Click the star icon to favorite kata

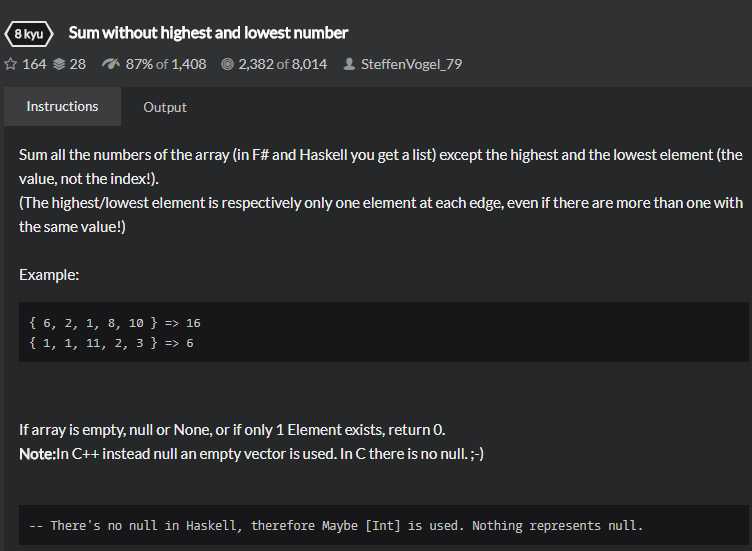pyautogui.click(x=11, y=64)
